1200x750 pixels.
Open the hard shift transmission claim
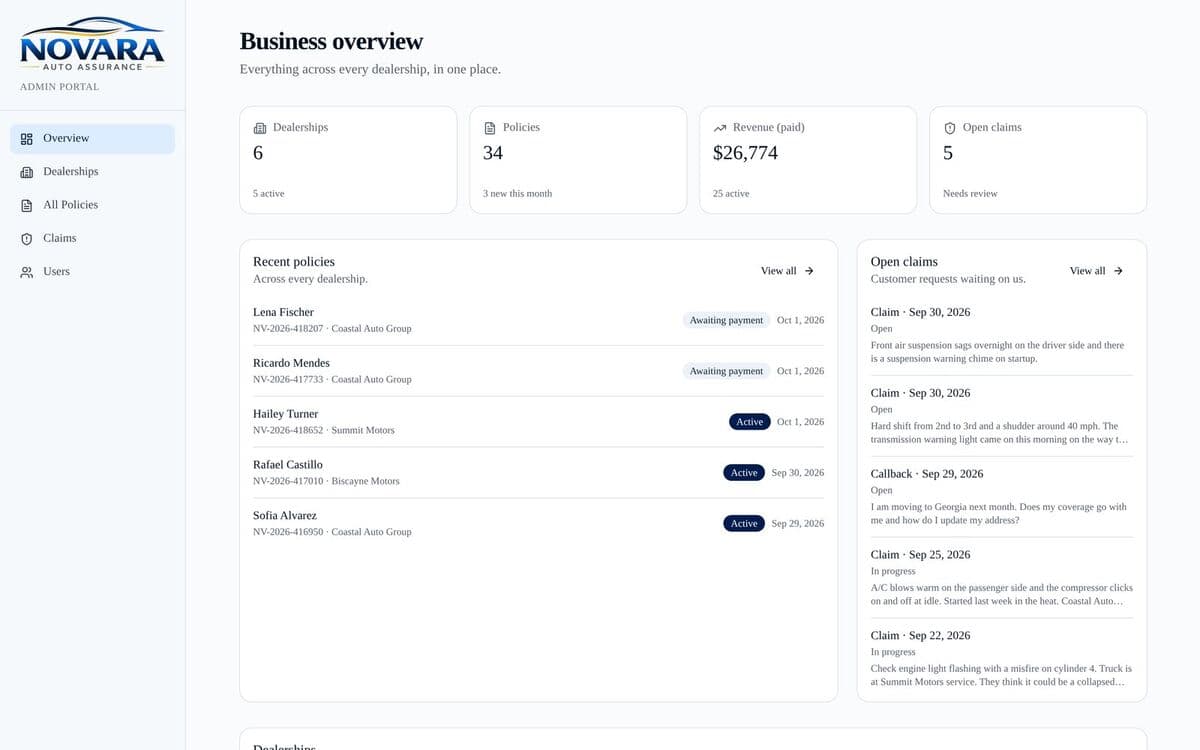pyautogui.click(x=1001, y=416)
